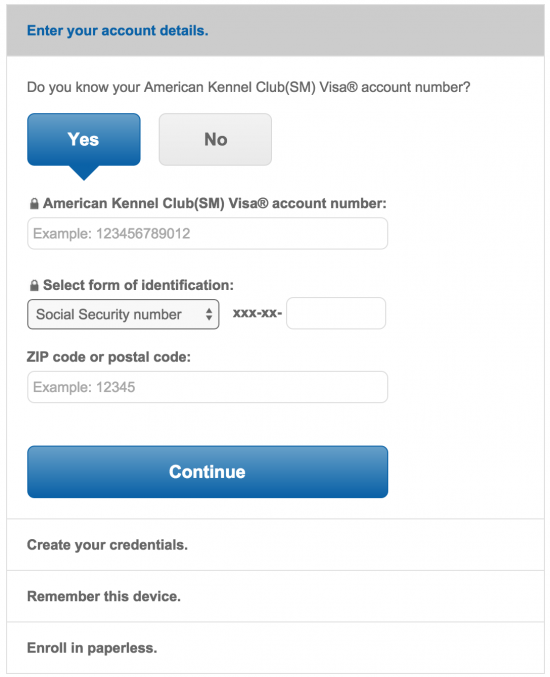Click the Visa account number label text
550x677 pixels.
pyautogui.click(x=215, y=203)
